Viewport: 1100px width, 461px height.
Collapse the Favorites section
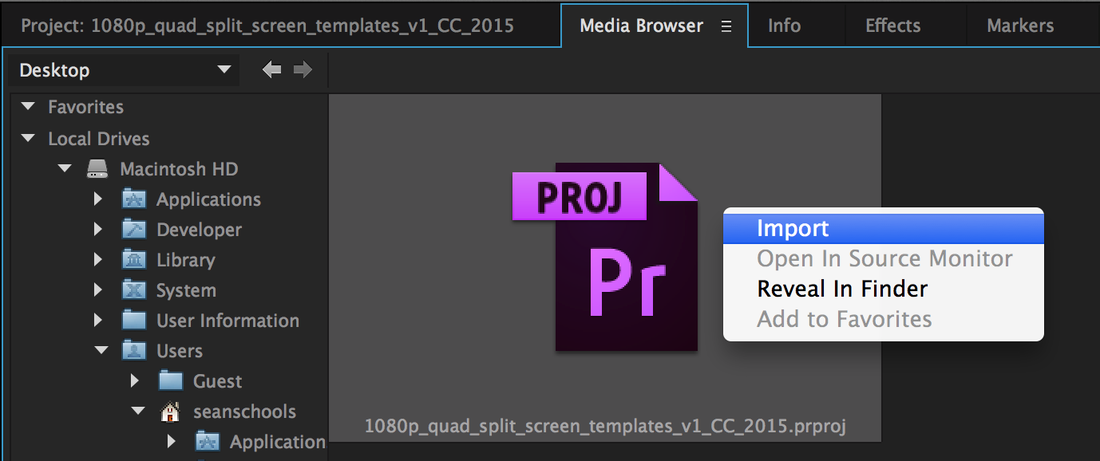(28, 107)
